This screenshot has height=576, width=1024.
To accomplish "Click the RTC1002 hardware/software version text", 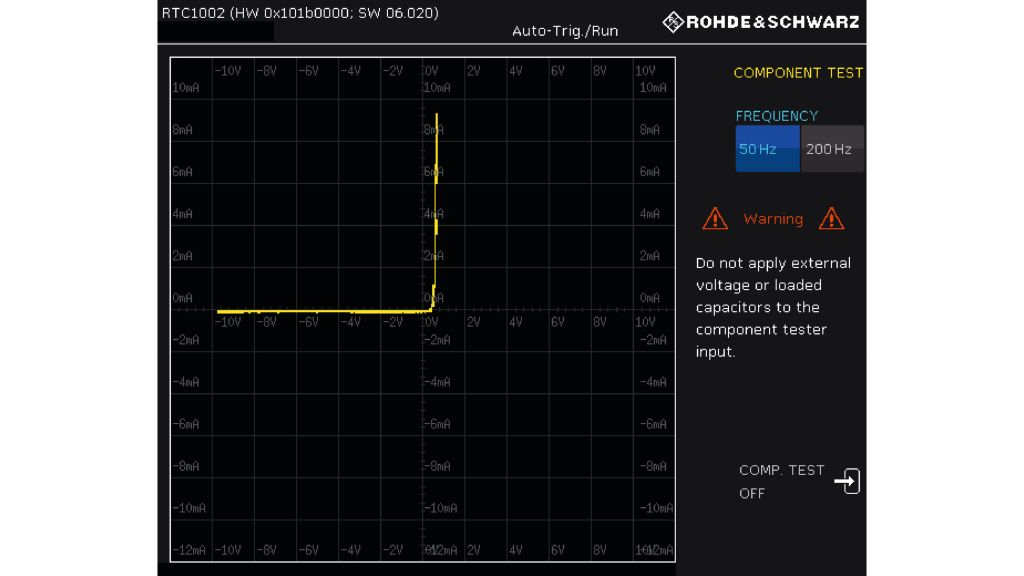I will [300, 13].
